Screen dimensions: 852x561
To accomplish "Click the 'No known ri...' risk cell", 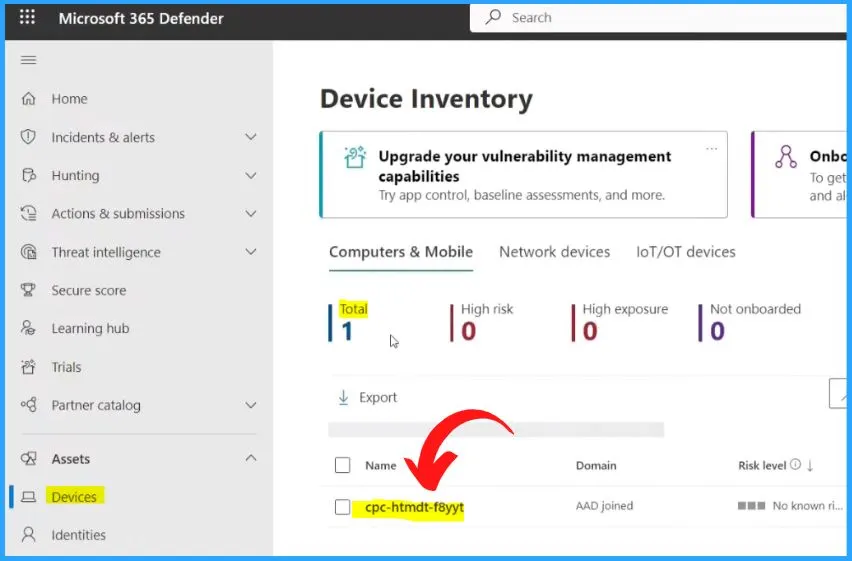I will 790,506.
